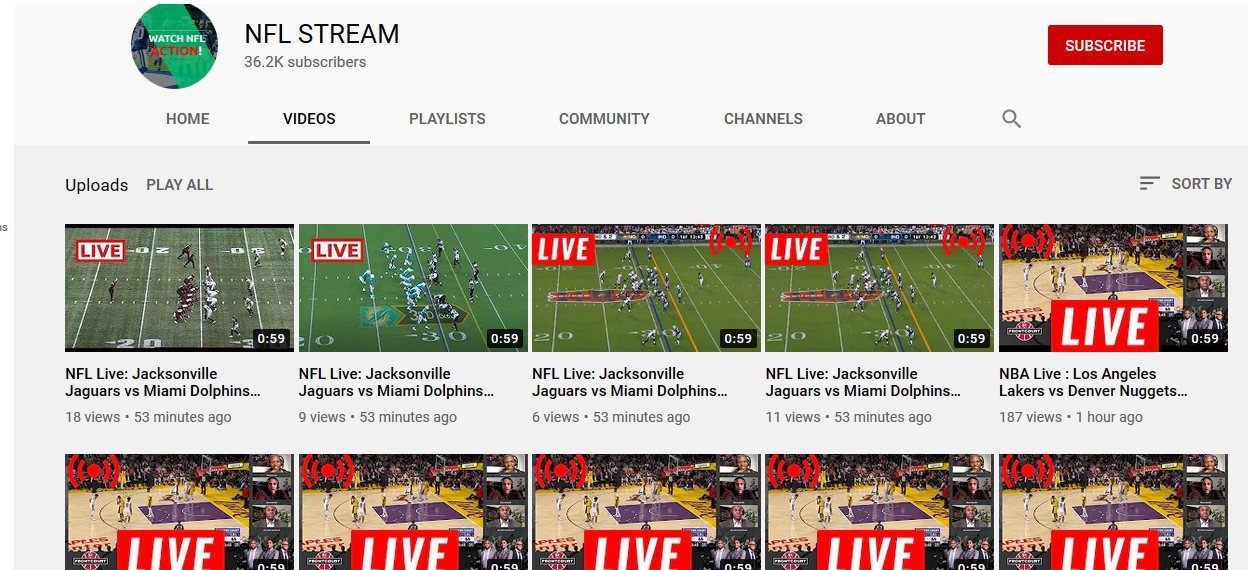Open the PLAYLISTS tab
Image resolution: width=1248 pixels, height=570 pixels.
click(447, 119)
